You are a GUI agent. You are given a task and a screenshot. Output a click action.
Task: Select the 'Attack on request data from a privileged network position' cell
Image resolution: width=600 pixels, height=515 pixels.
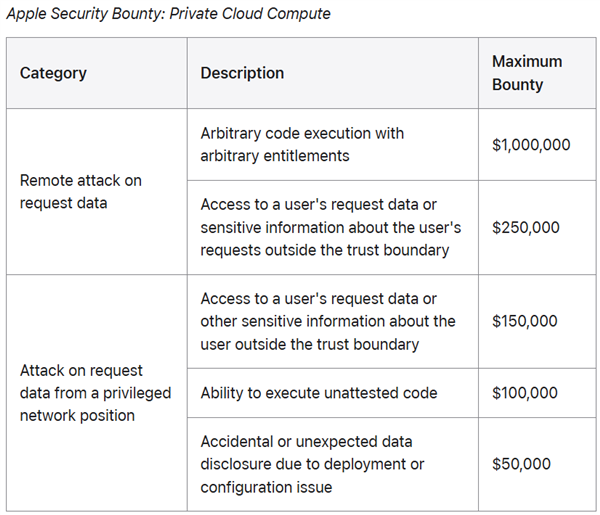(96, 393)
